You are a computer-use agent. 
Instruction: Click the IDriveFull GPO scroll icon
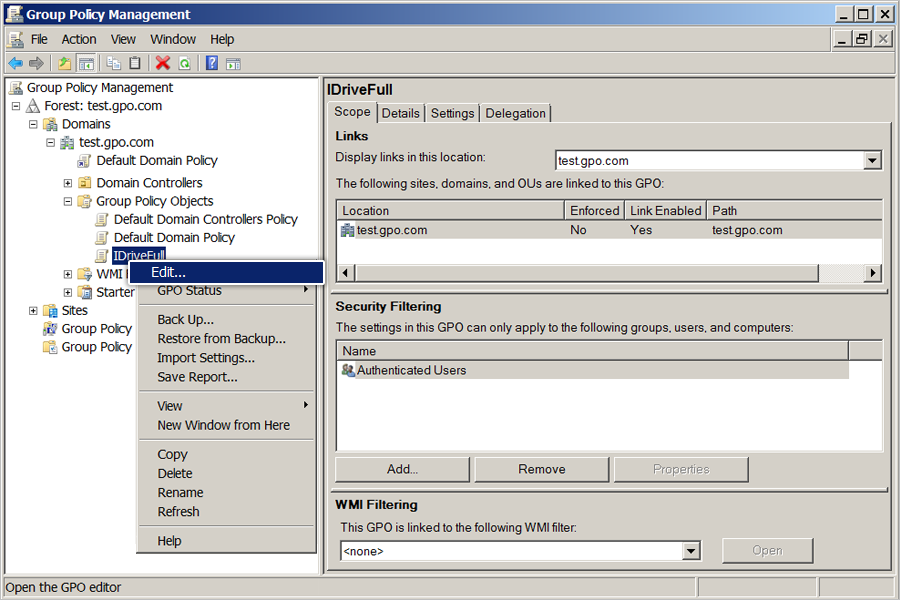pos(102,256)
